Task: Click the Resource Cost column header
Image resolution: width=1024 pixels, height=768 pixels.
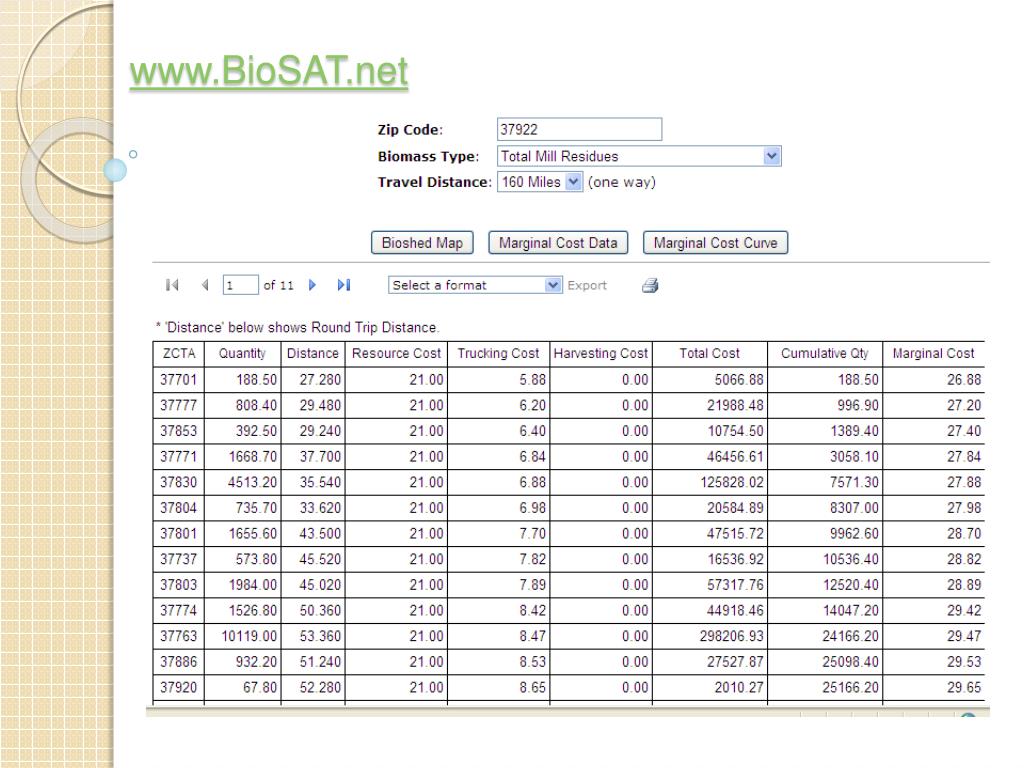Action: coord(396,353)
